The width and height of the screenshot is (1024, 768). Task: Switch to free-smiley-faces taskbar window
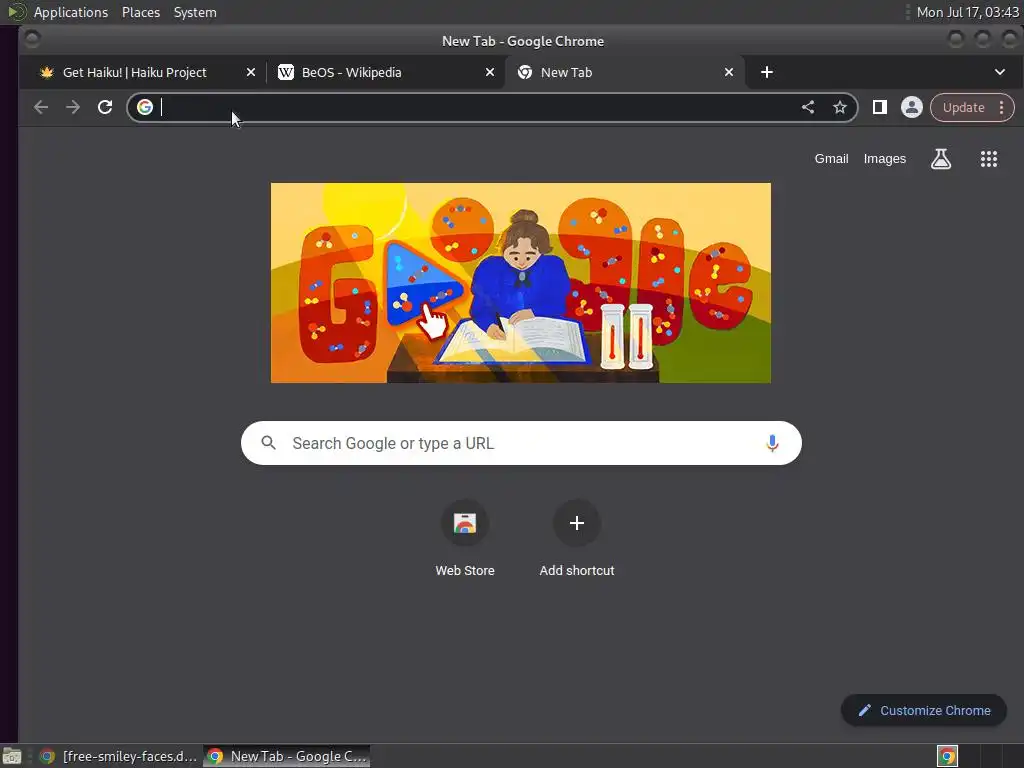(x=118, y=756)
